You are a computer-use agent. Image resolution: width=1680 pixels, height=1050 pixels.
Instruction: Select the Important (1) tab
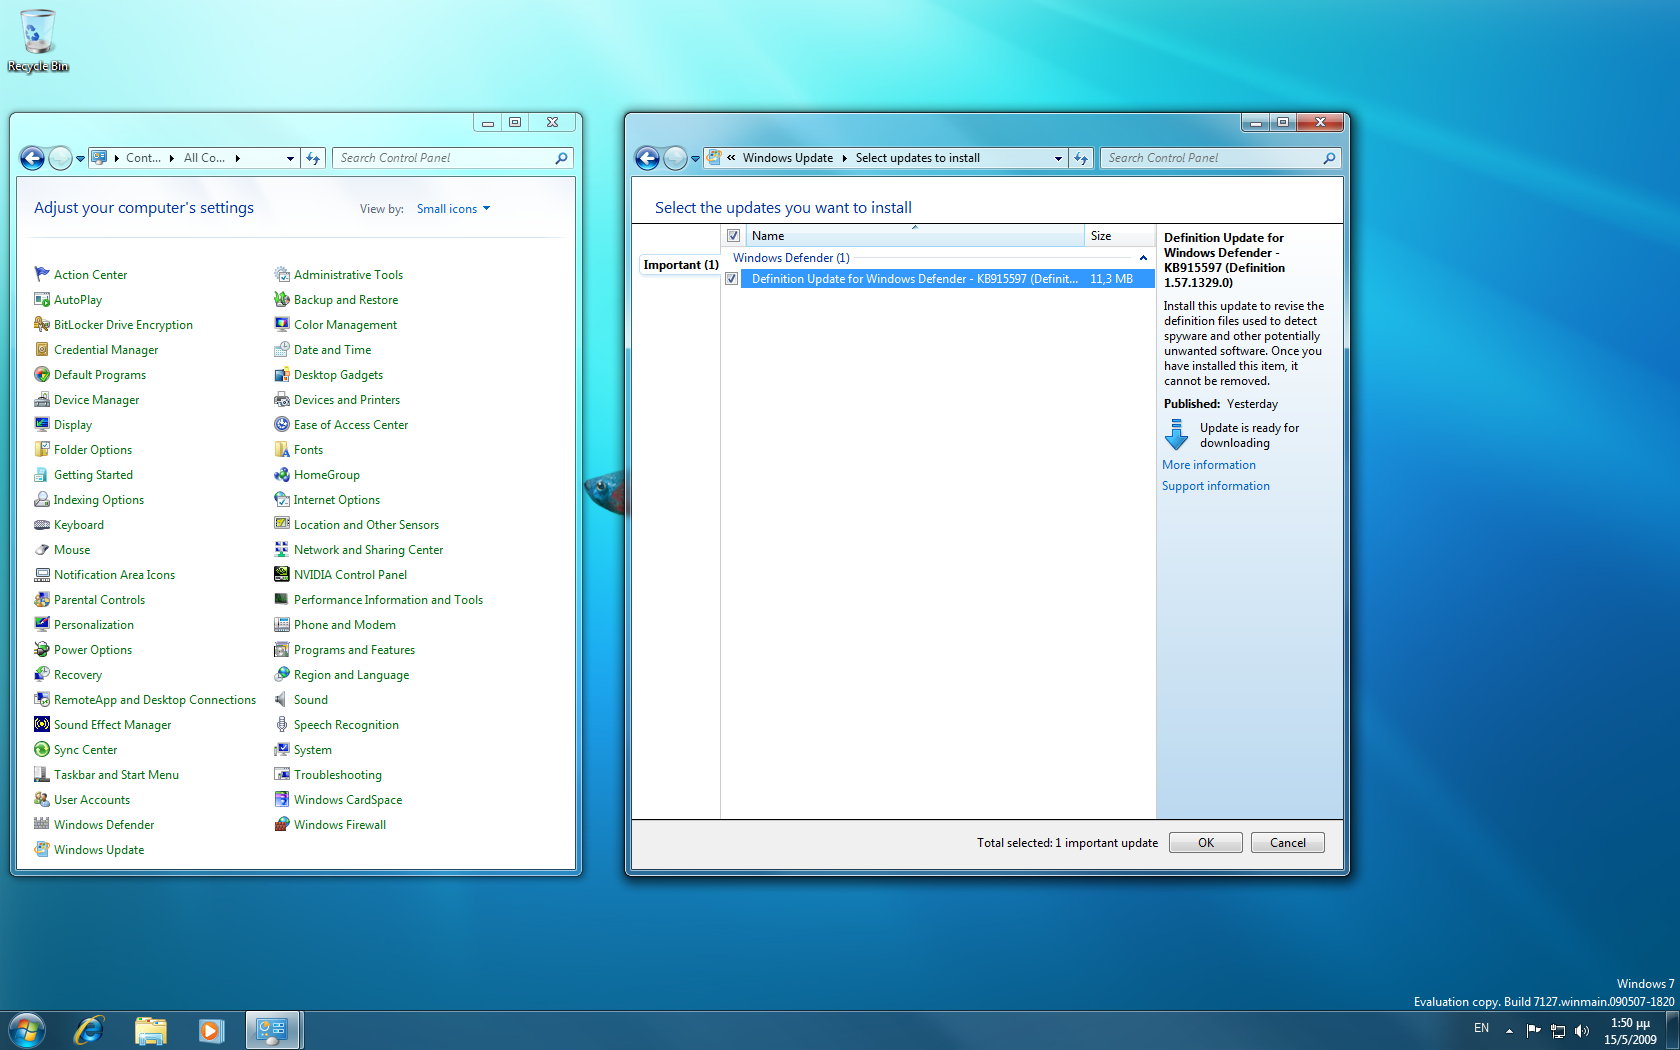click(680, 265)
